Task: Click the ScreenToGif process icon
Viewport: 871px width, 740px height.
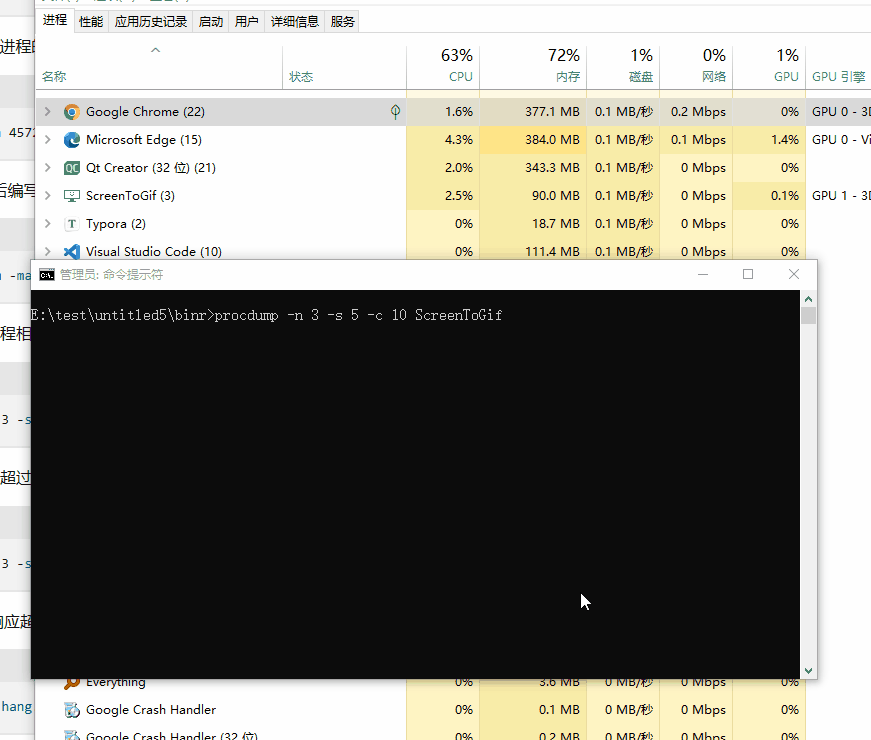Action: coord(72,196)
